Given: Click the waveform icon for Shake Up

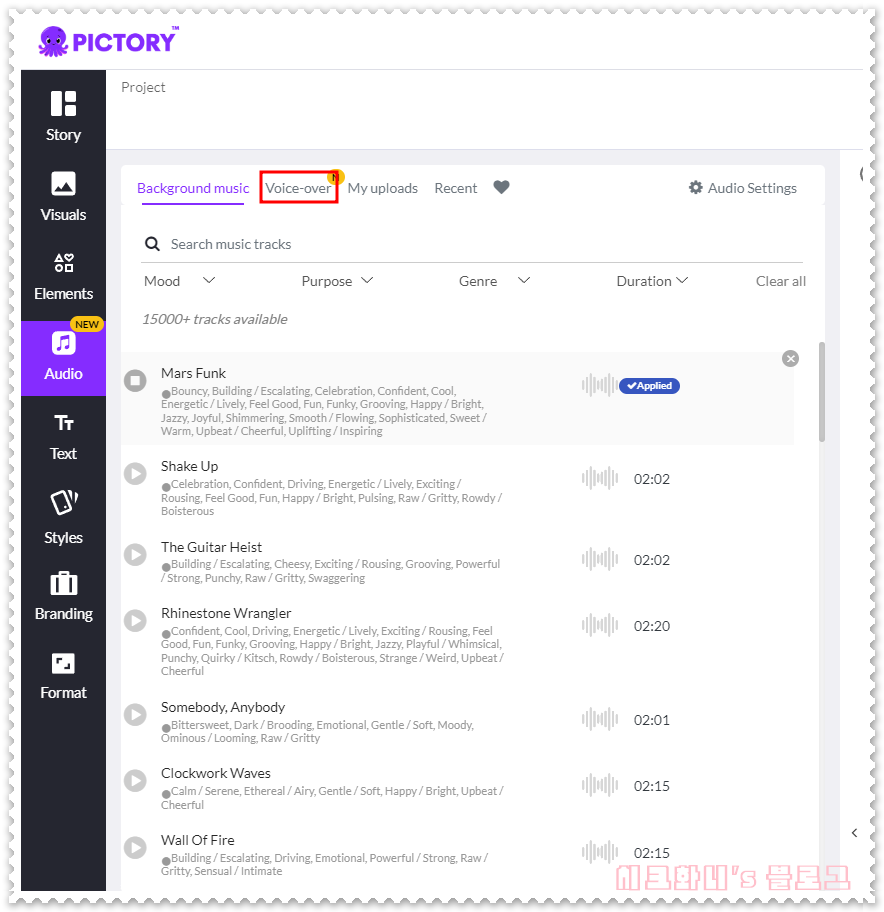Looking at the screenshot, I should point(600,478).
